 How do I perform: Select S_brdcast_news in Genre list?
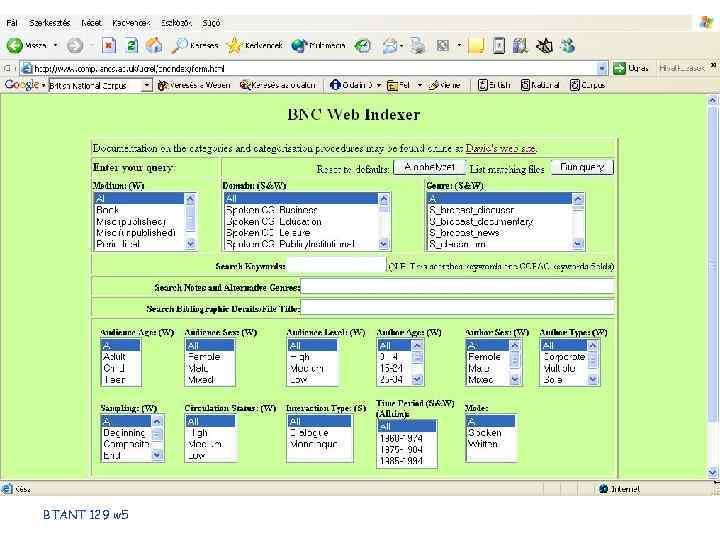(x=500, y=233)
